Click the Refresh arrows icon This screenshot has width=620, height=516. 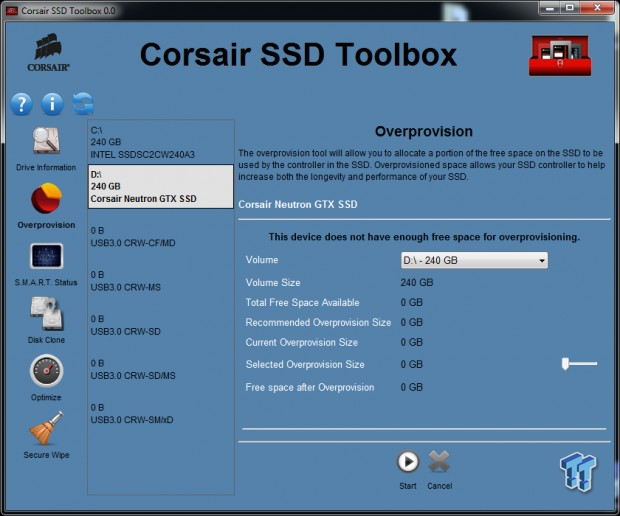[x=83, y=104]
